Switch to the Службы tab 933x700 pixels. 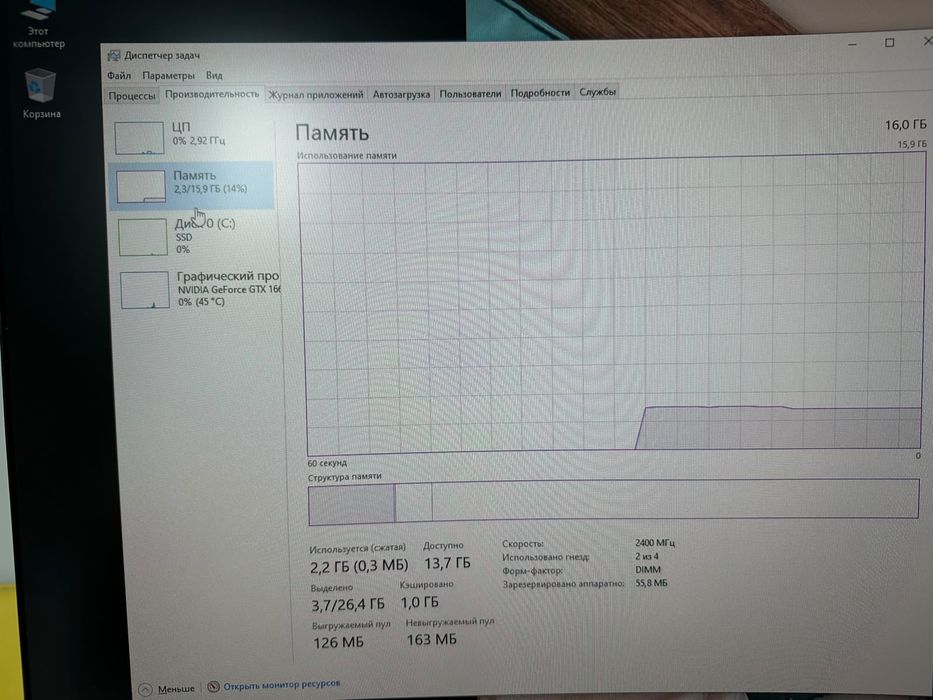(x=597, y=92)
